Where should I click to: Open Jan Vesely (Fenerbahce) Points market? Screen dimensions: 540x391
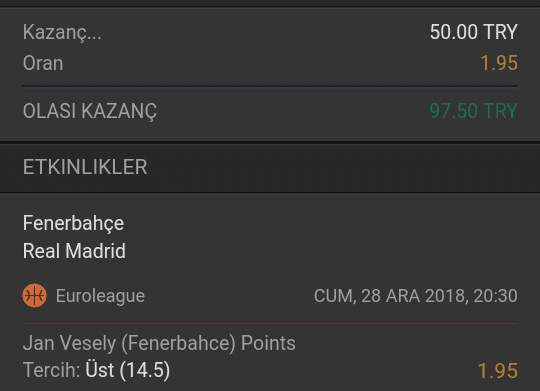(x=159, y=343)
